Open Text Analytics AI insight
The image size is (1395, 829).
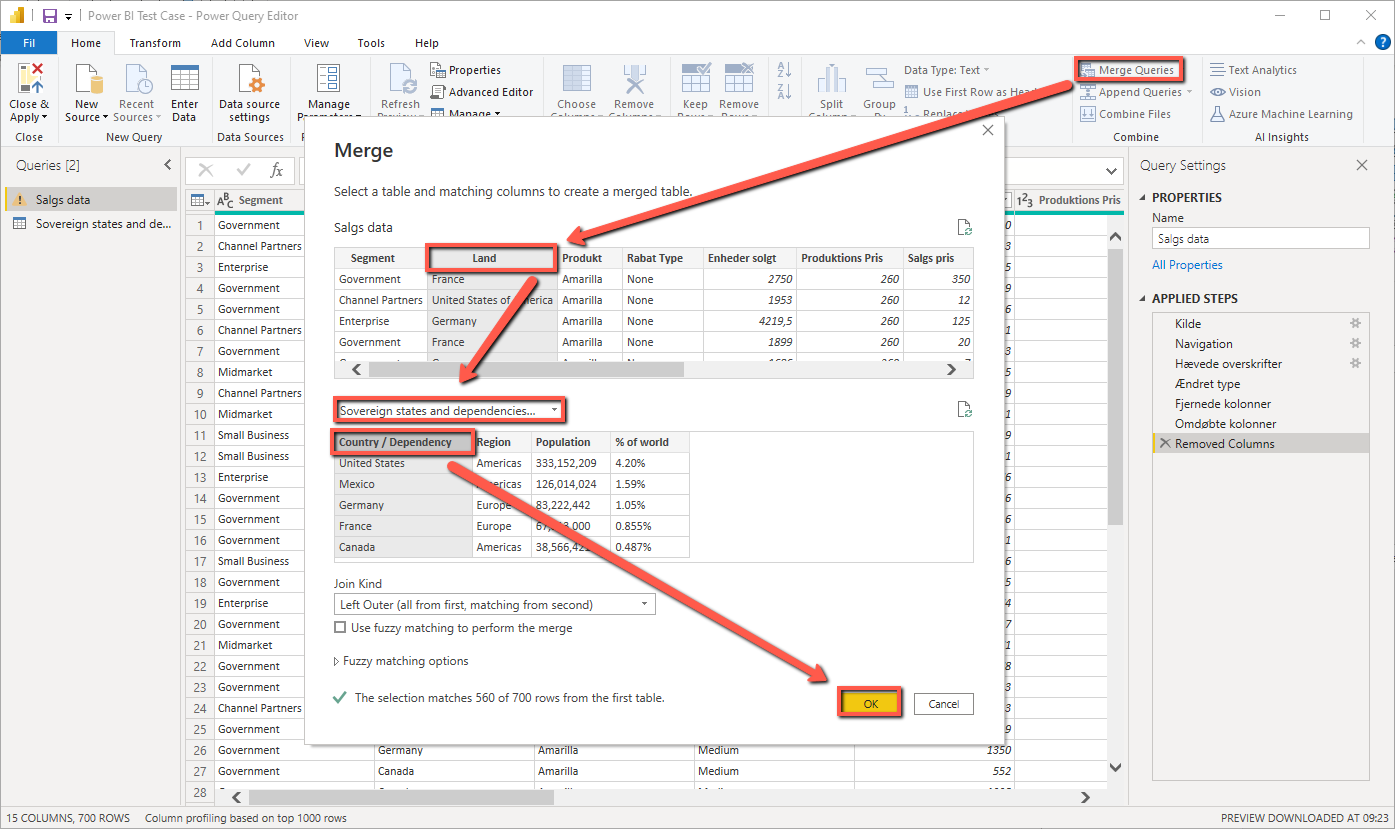1253,70
